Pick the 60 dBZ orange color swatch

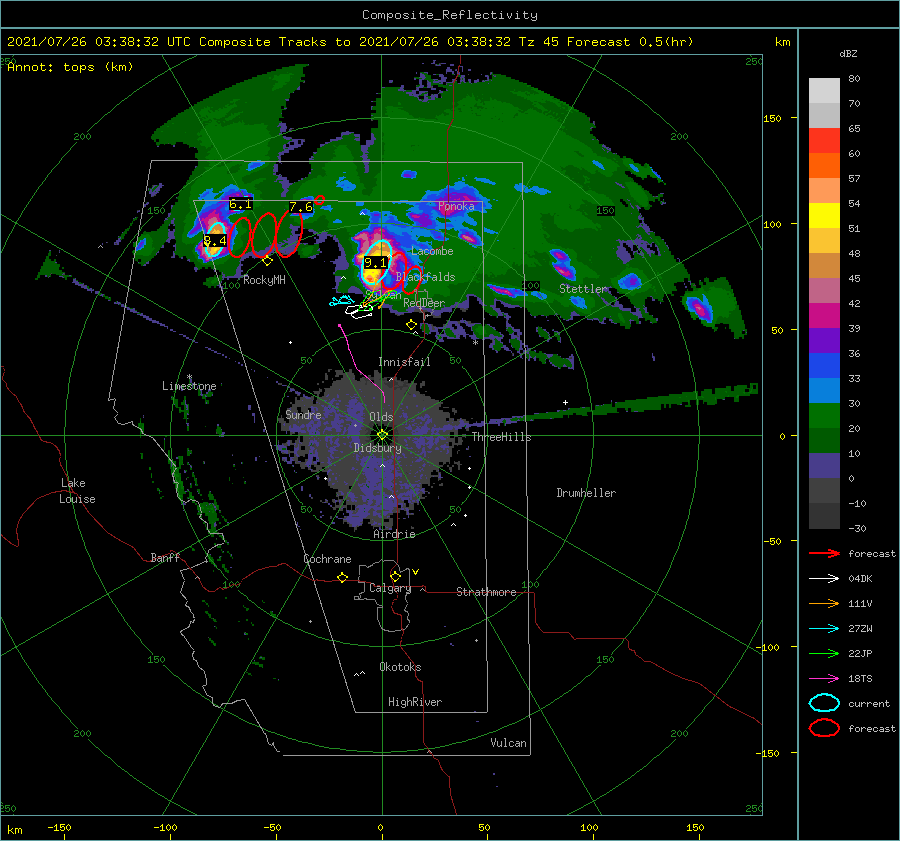coord(824,166)
